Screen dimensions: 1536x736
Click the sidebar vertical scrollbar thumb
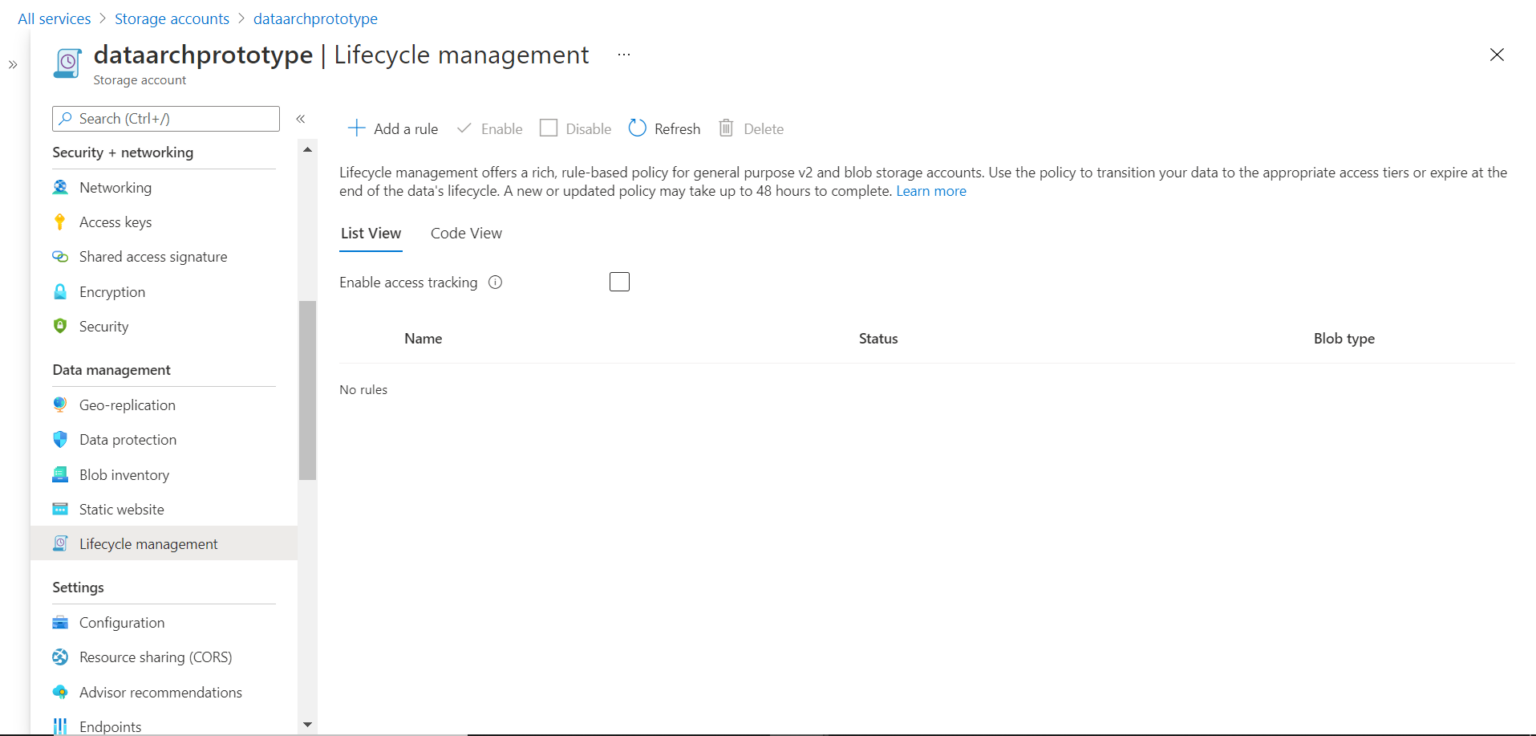pos(307,390)
